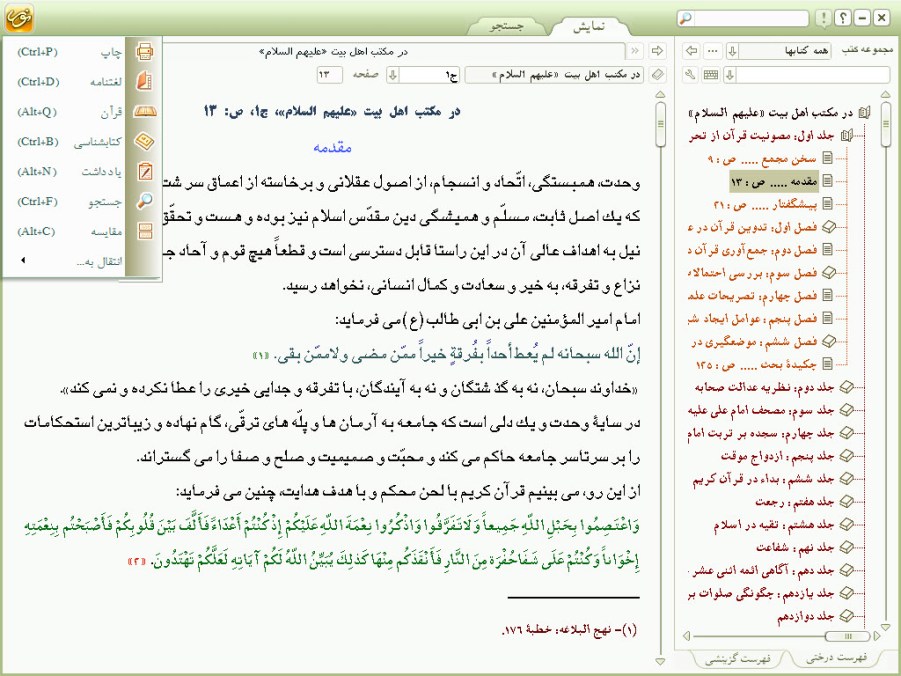Click the book title box on the toolbar's second row
Viewport: 901px width, 676px height.
[x=555, y=75]
